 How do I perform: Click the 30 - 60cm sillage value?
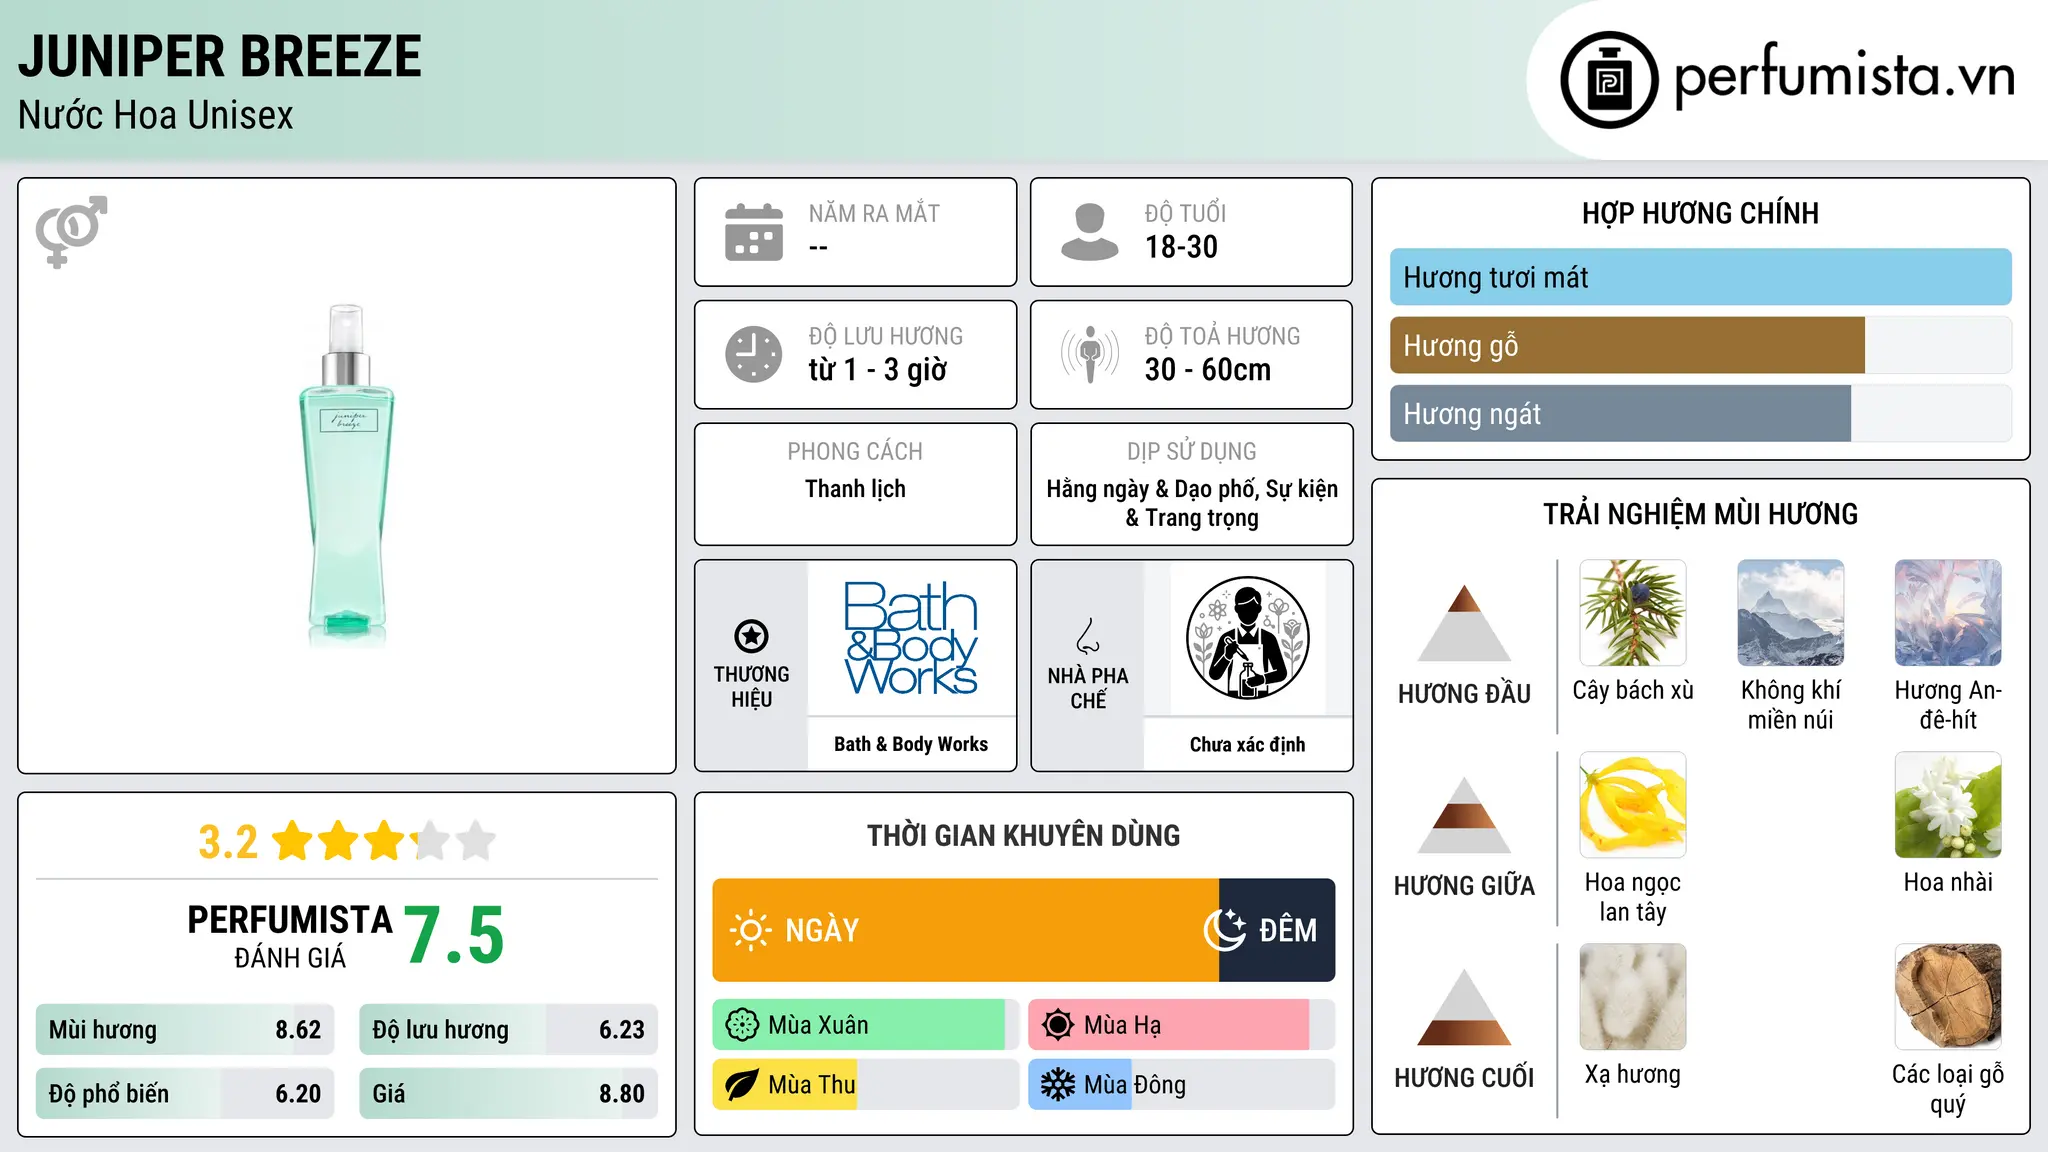point(1208,370)
